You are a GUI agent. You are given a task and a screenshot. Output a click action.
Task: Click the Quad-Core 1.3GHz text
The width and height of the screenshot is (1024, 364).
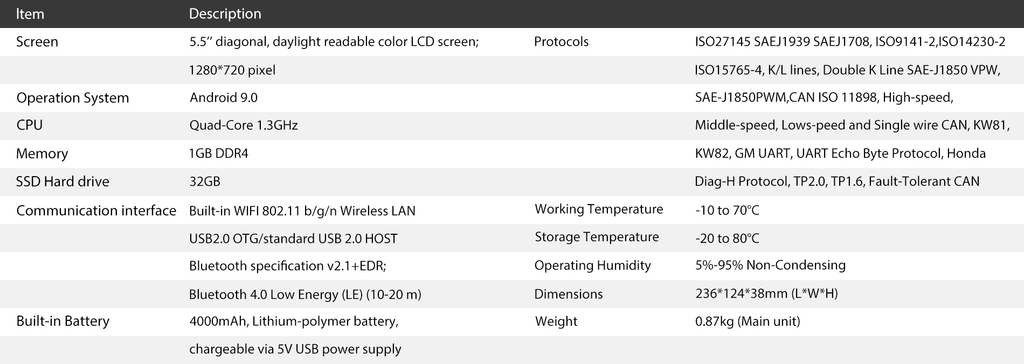(x=243, y=125)
